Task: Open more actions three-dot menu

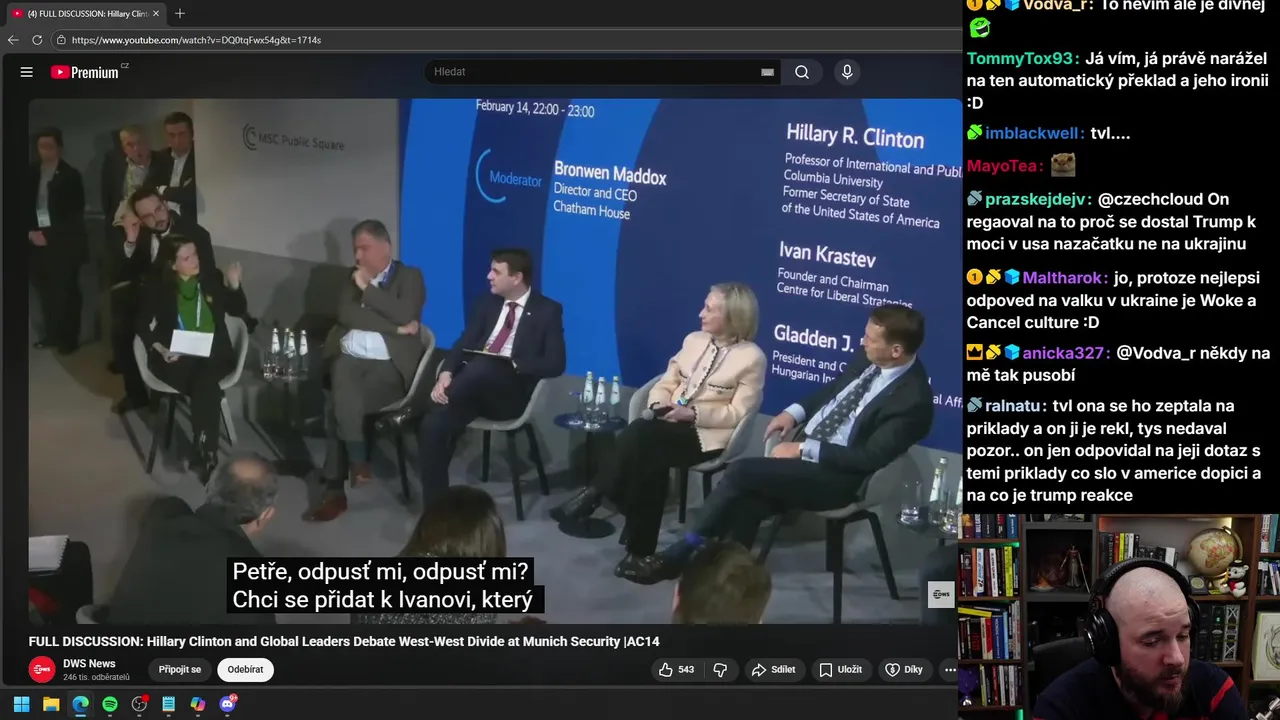Action: click(950, 669)
